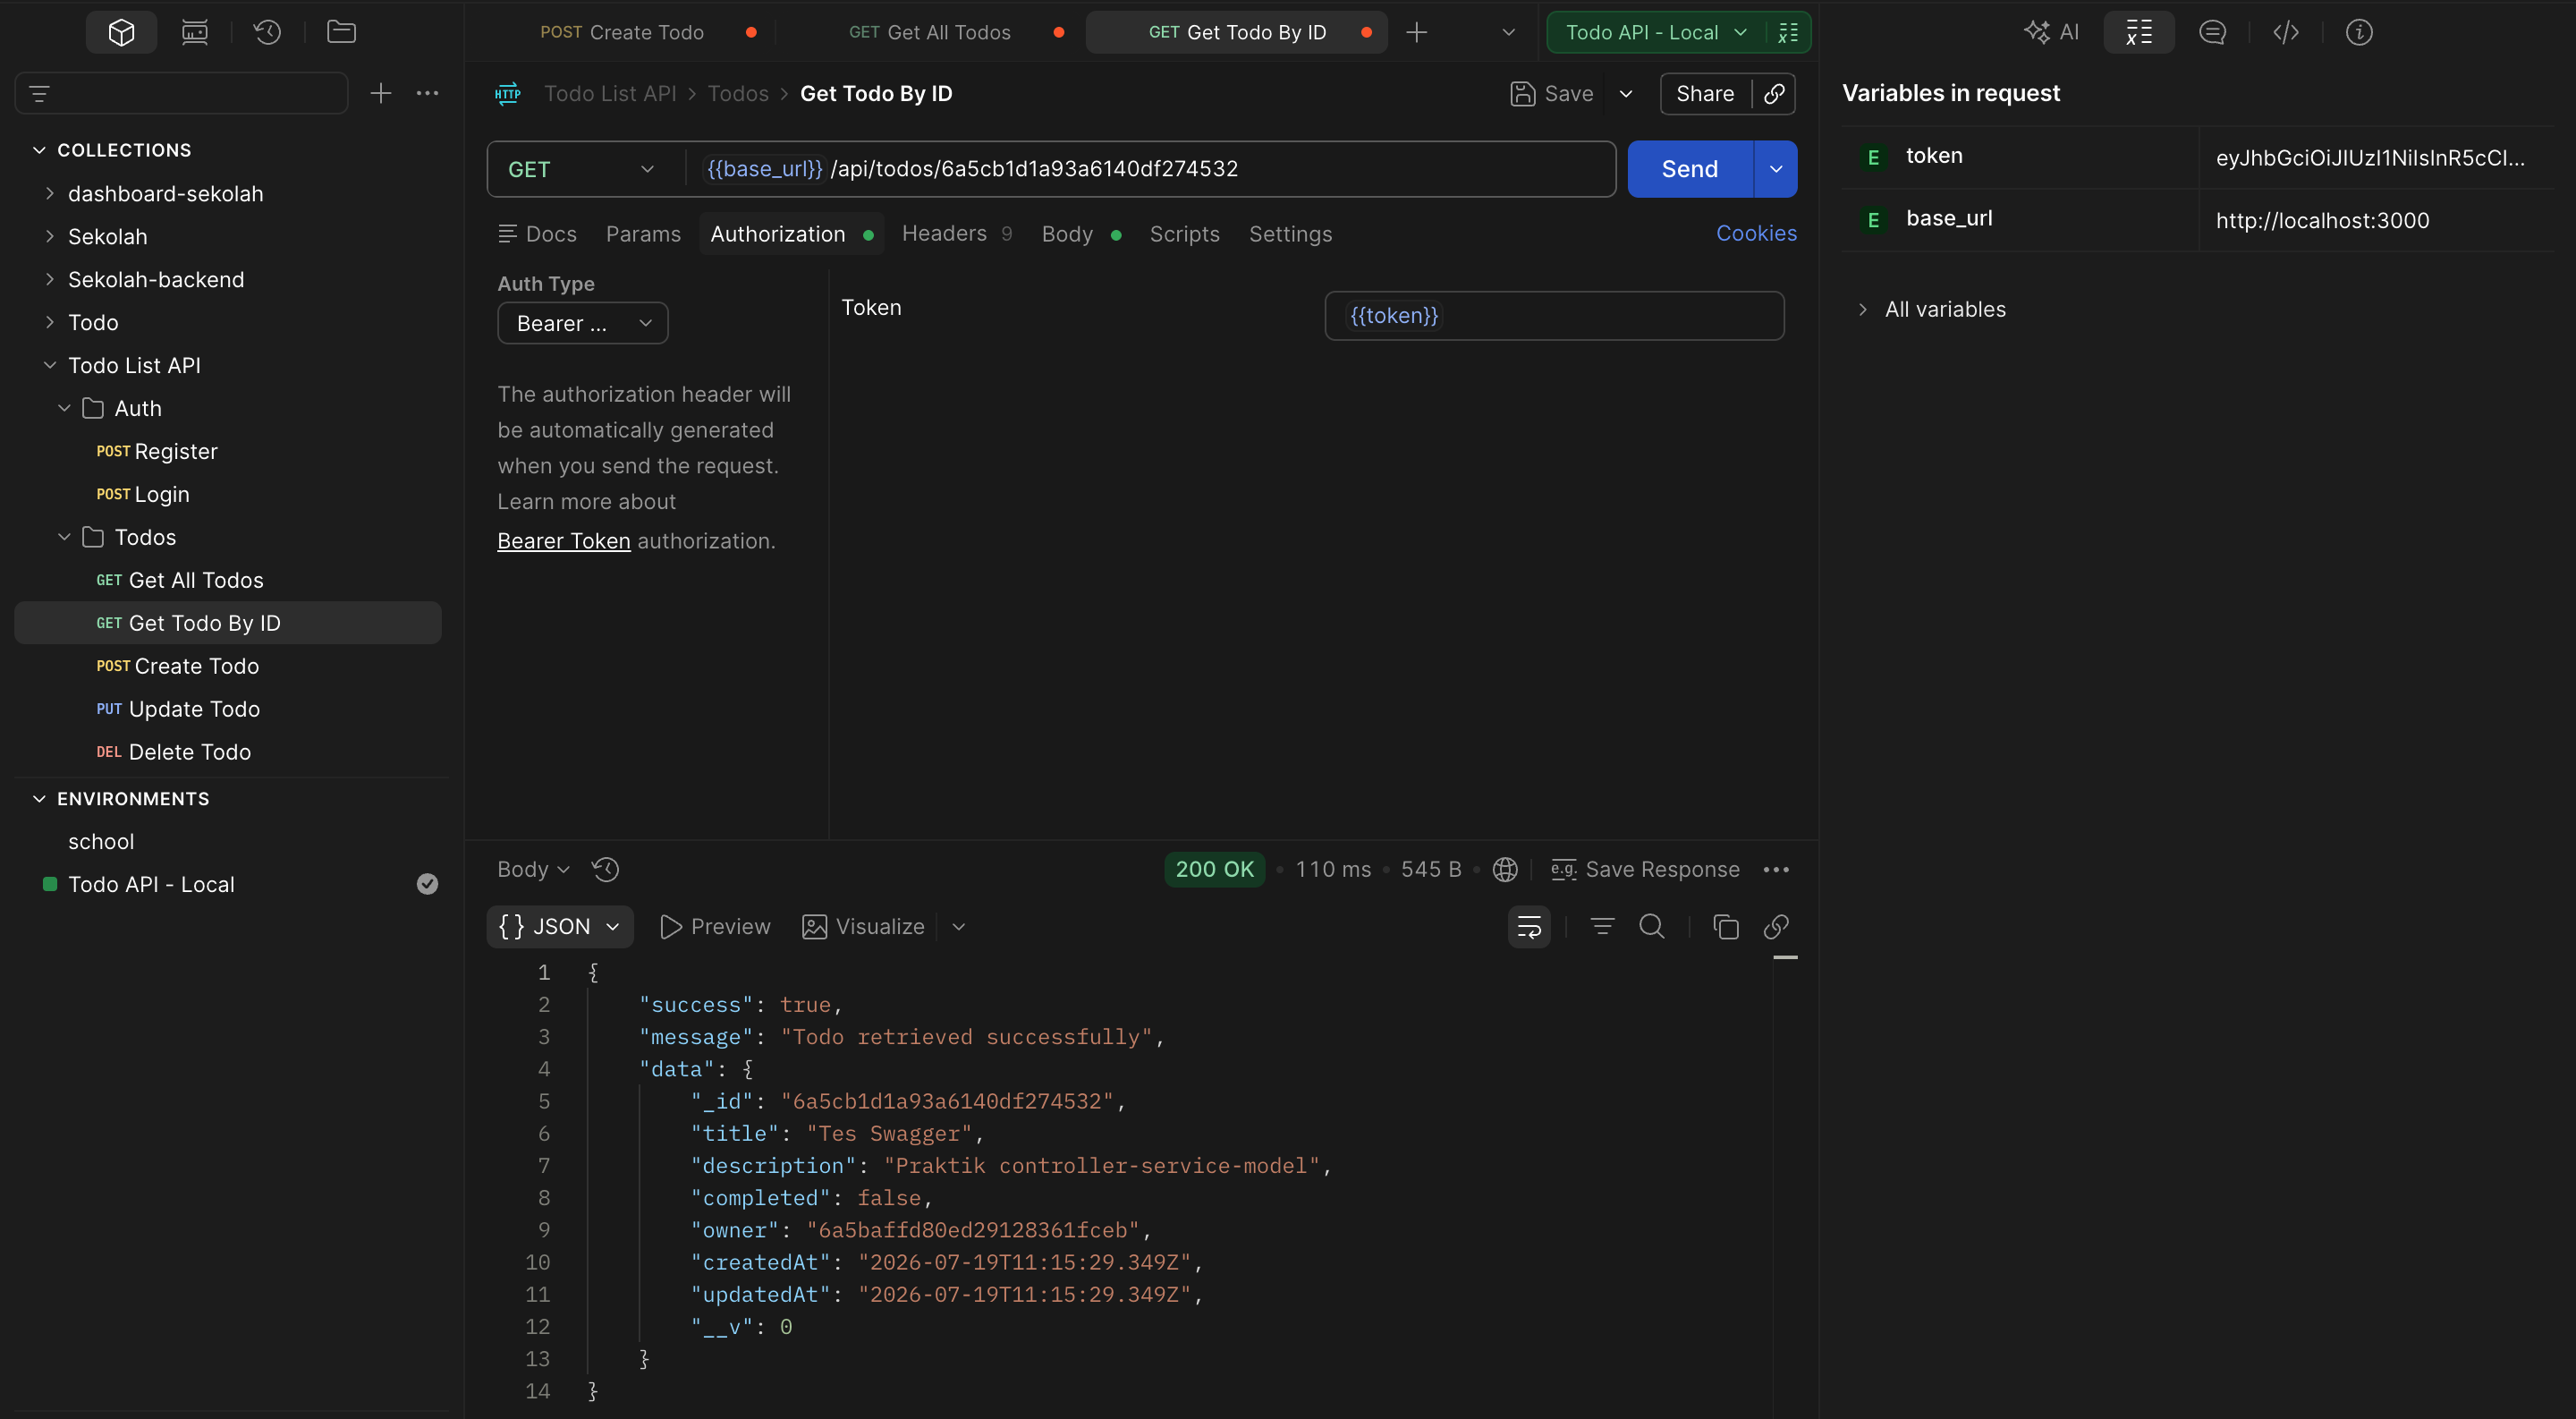The image size is (2576, 1419).
Task: Search the response with magnifier icon
Action: click(x=1652, y=927)
